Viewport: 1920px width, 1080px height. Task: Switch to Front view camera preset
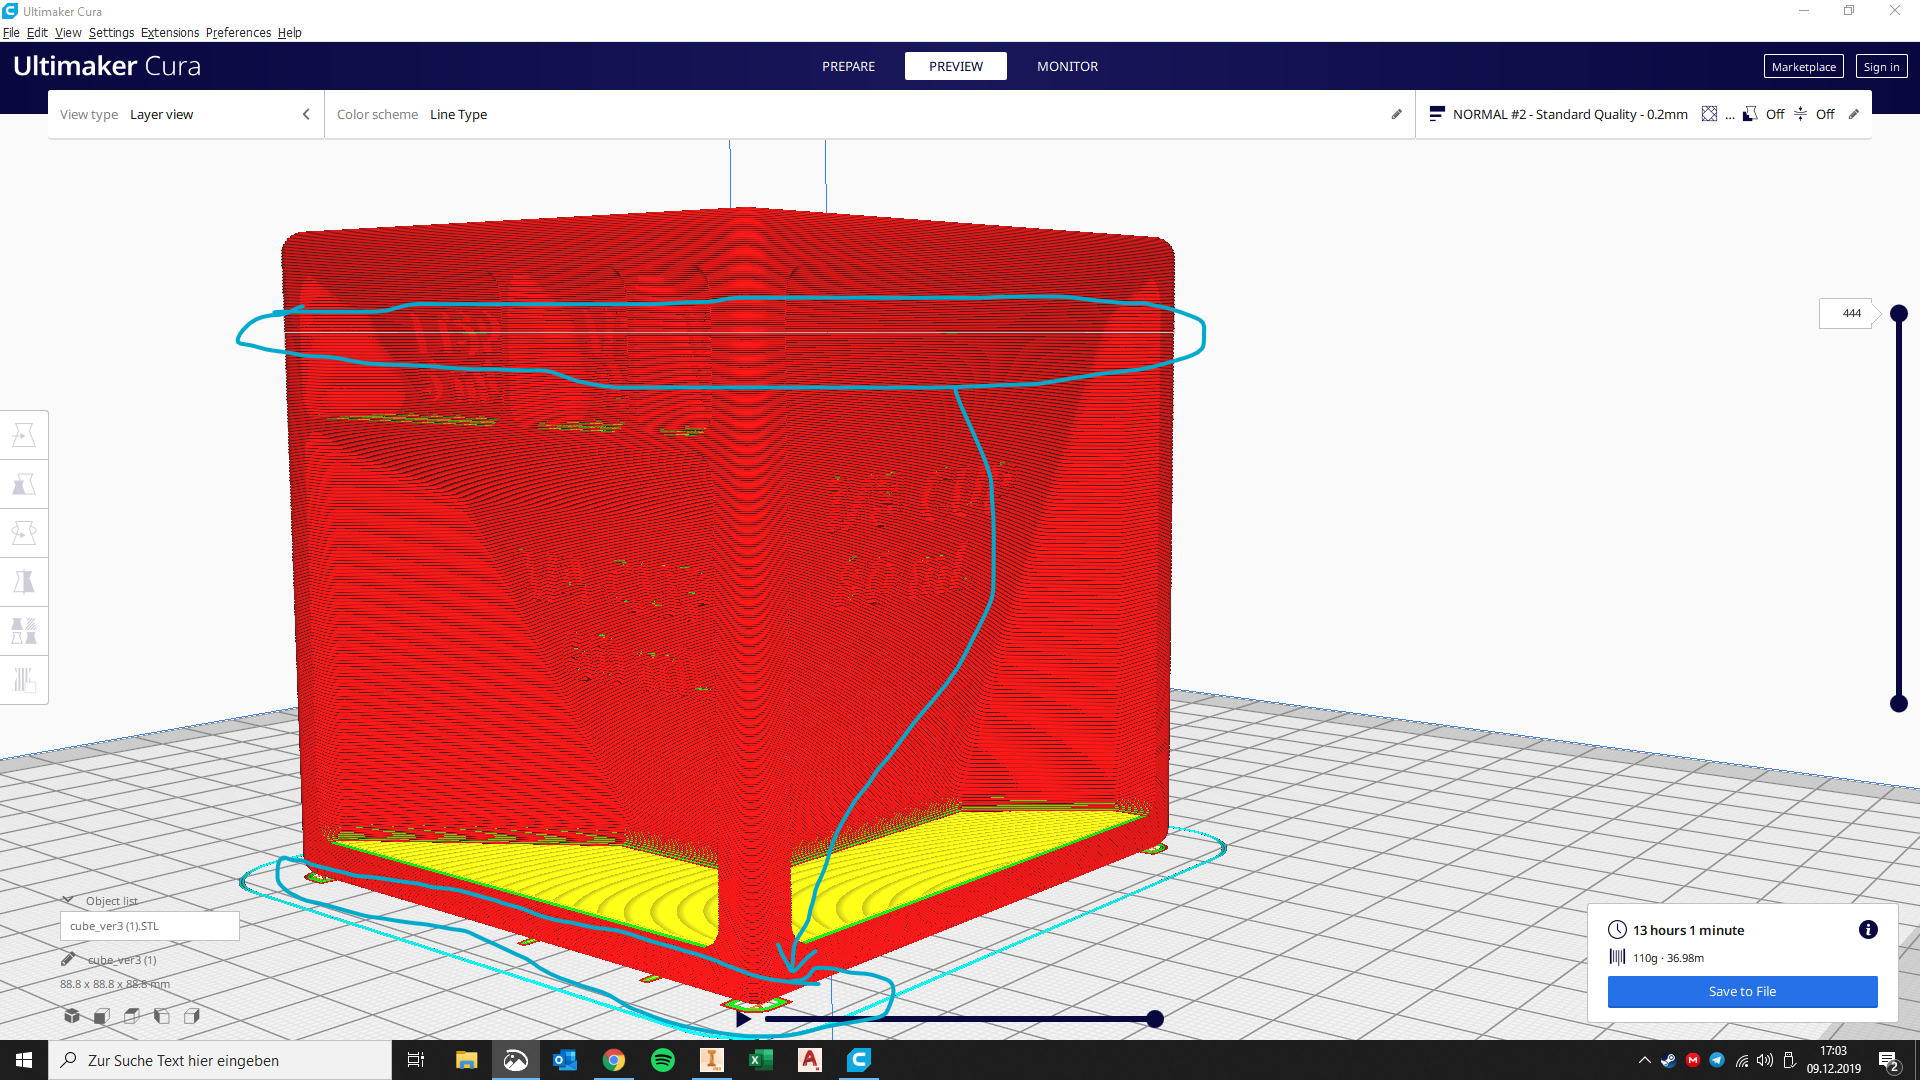[x=101, y=1015]
